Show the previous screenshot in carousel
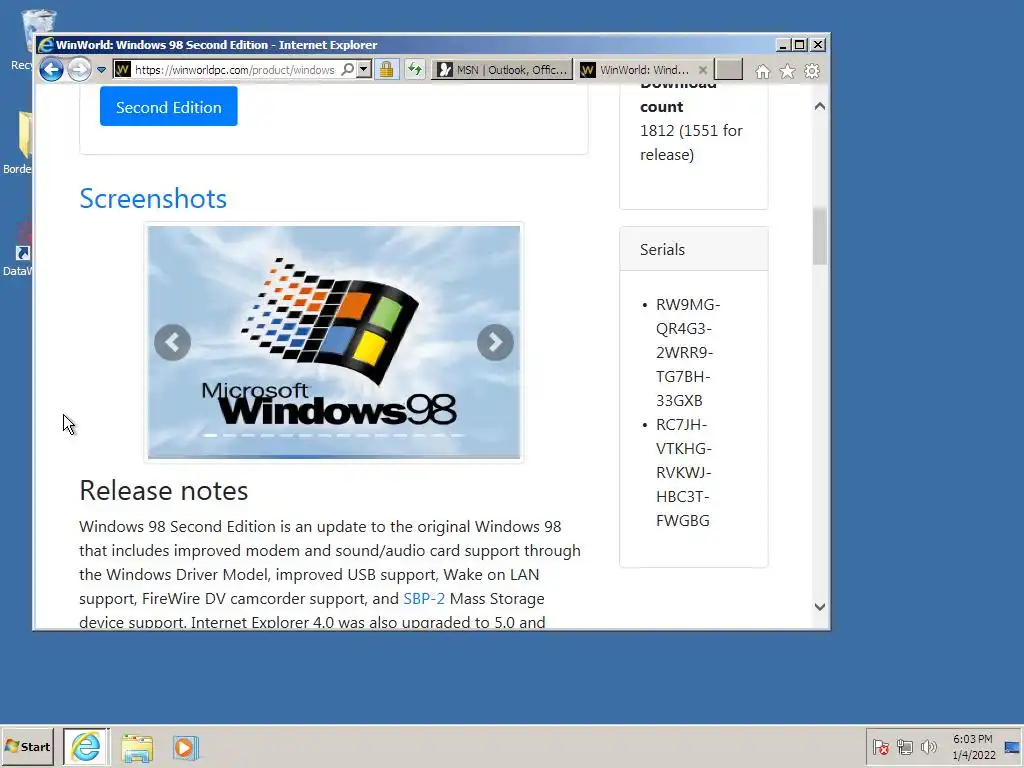Image resolution: width=1024 pixels, height=768 pixels. pyautogui.click(x=172, y=342)
